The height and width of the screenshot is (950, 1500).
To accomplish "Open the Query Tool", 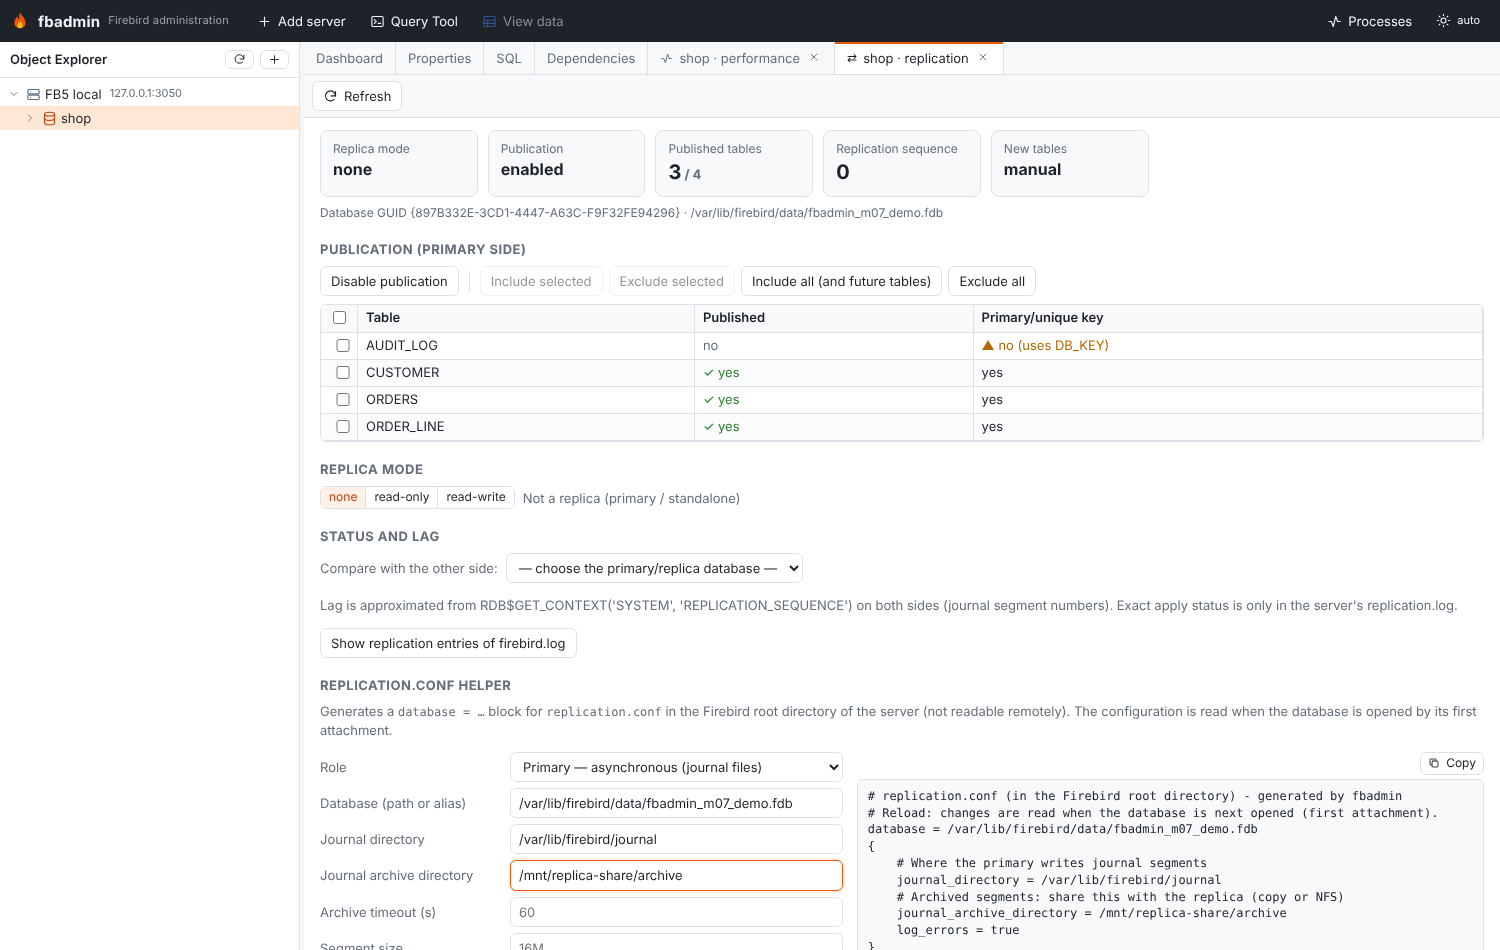I will (x=414, y=21).
